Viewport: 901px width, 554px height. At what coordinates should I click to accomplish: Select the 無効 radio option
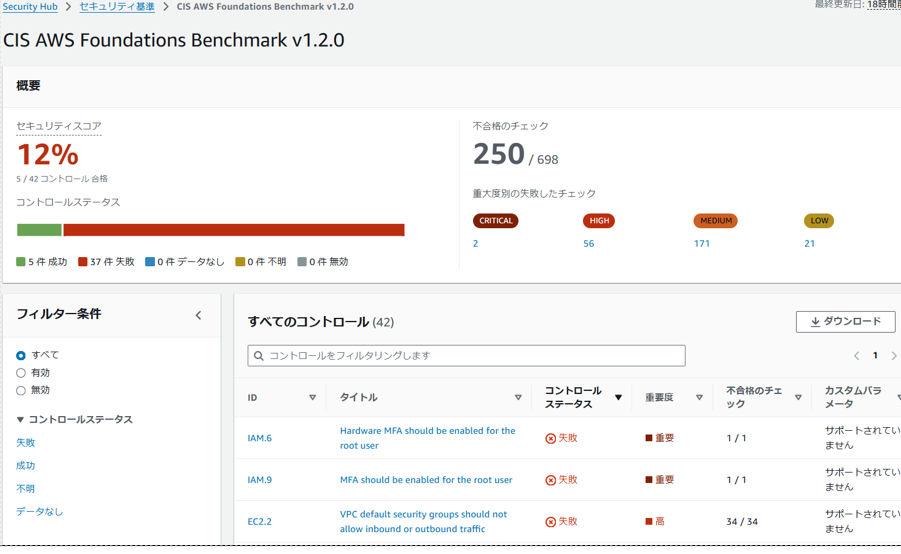[x=21, y=390]
